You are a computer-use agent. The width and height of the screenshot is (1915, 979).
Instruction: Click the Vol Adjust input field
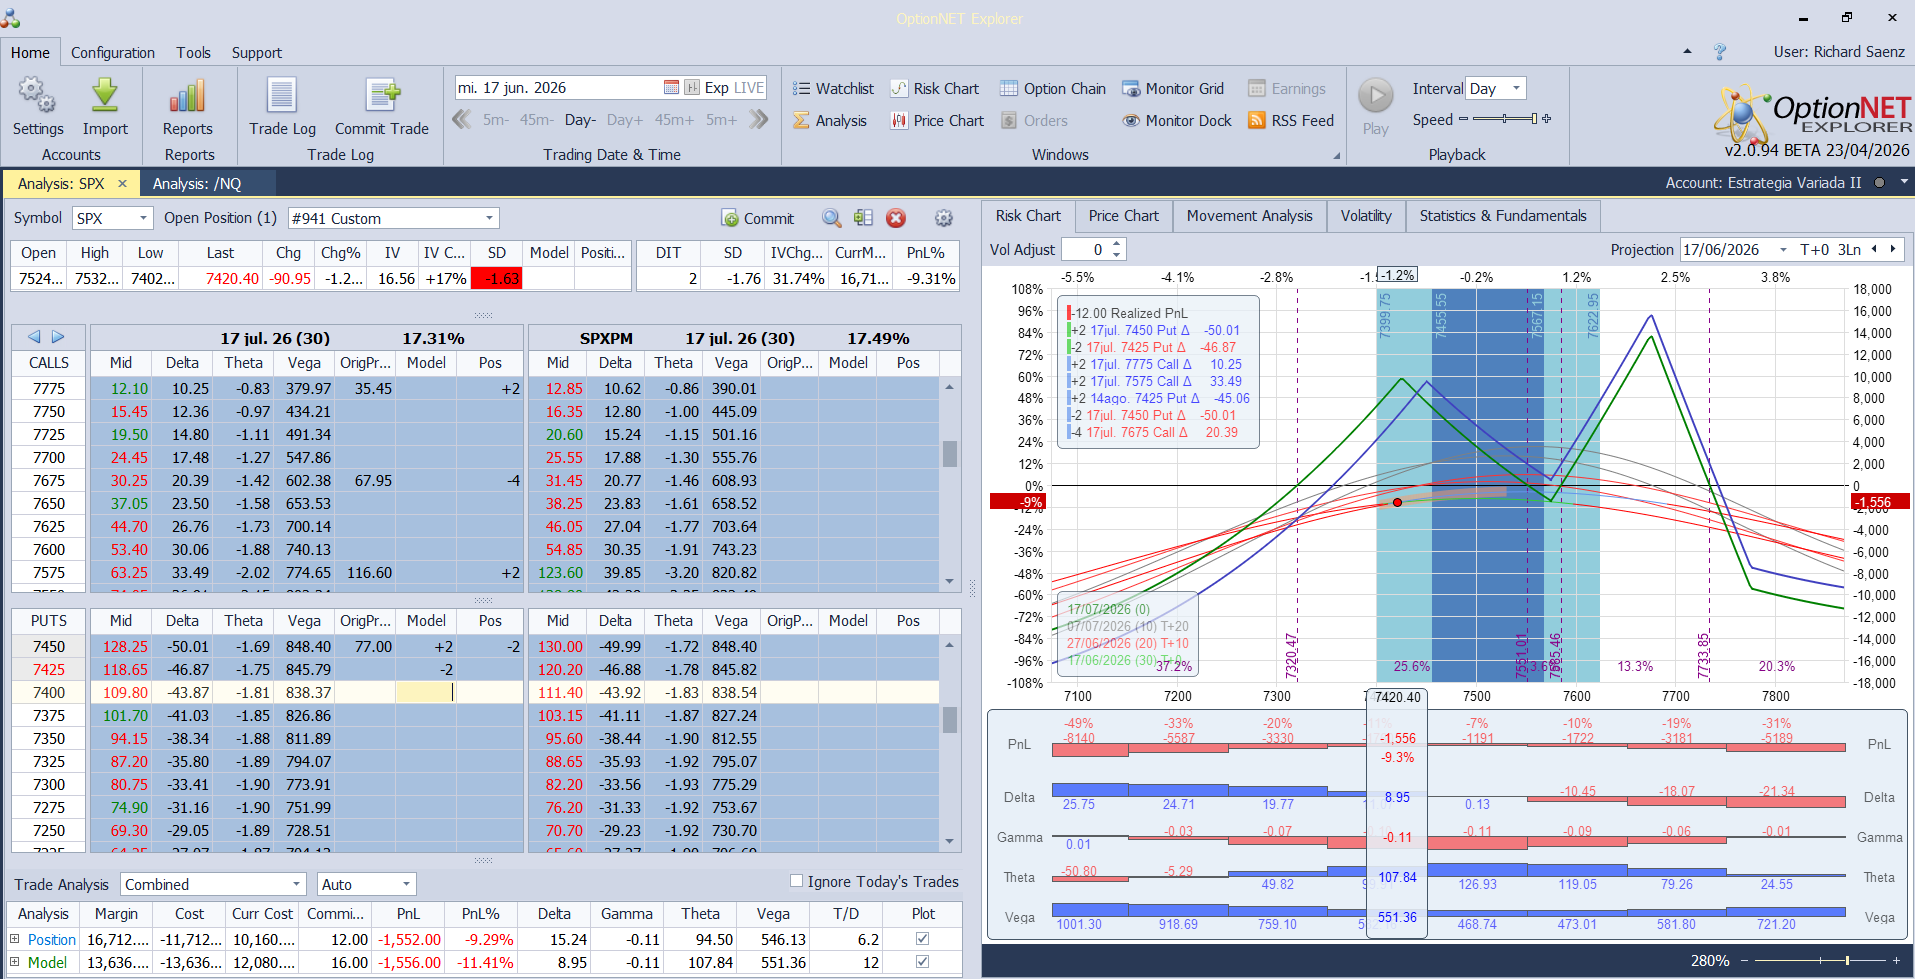(x=1085, y=250)
